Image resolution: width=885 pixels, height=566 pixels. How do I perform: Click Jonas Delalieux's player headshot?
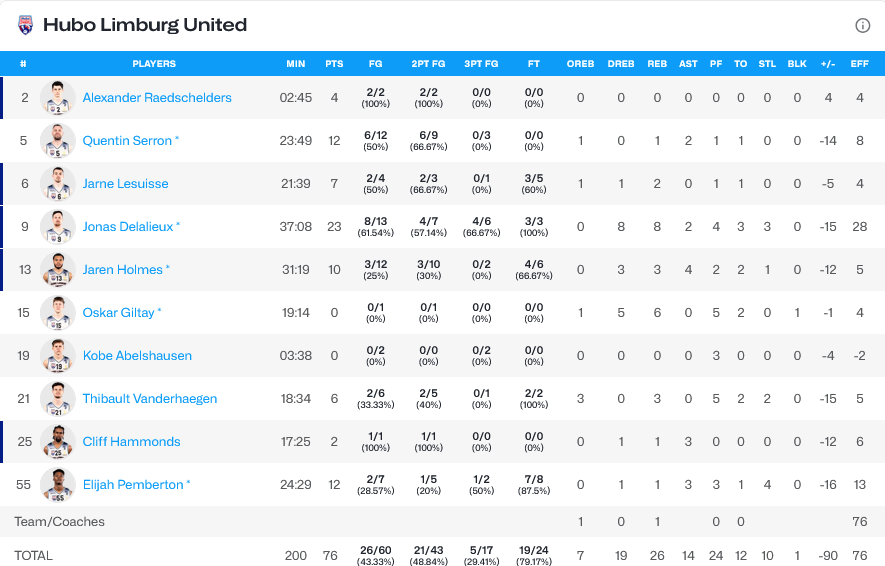click(x=58, y=227)
